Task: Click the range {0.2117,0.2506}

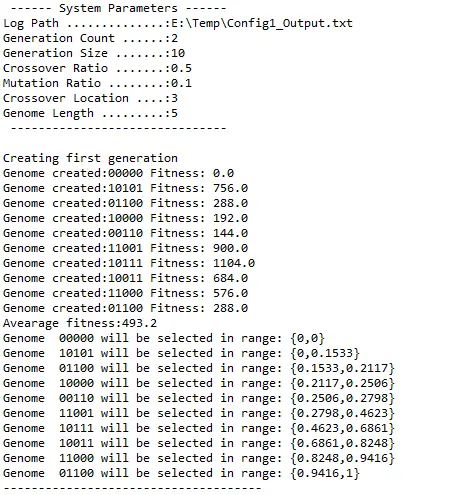Action: (x=342, y=383)
